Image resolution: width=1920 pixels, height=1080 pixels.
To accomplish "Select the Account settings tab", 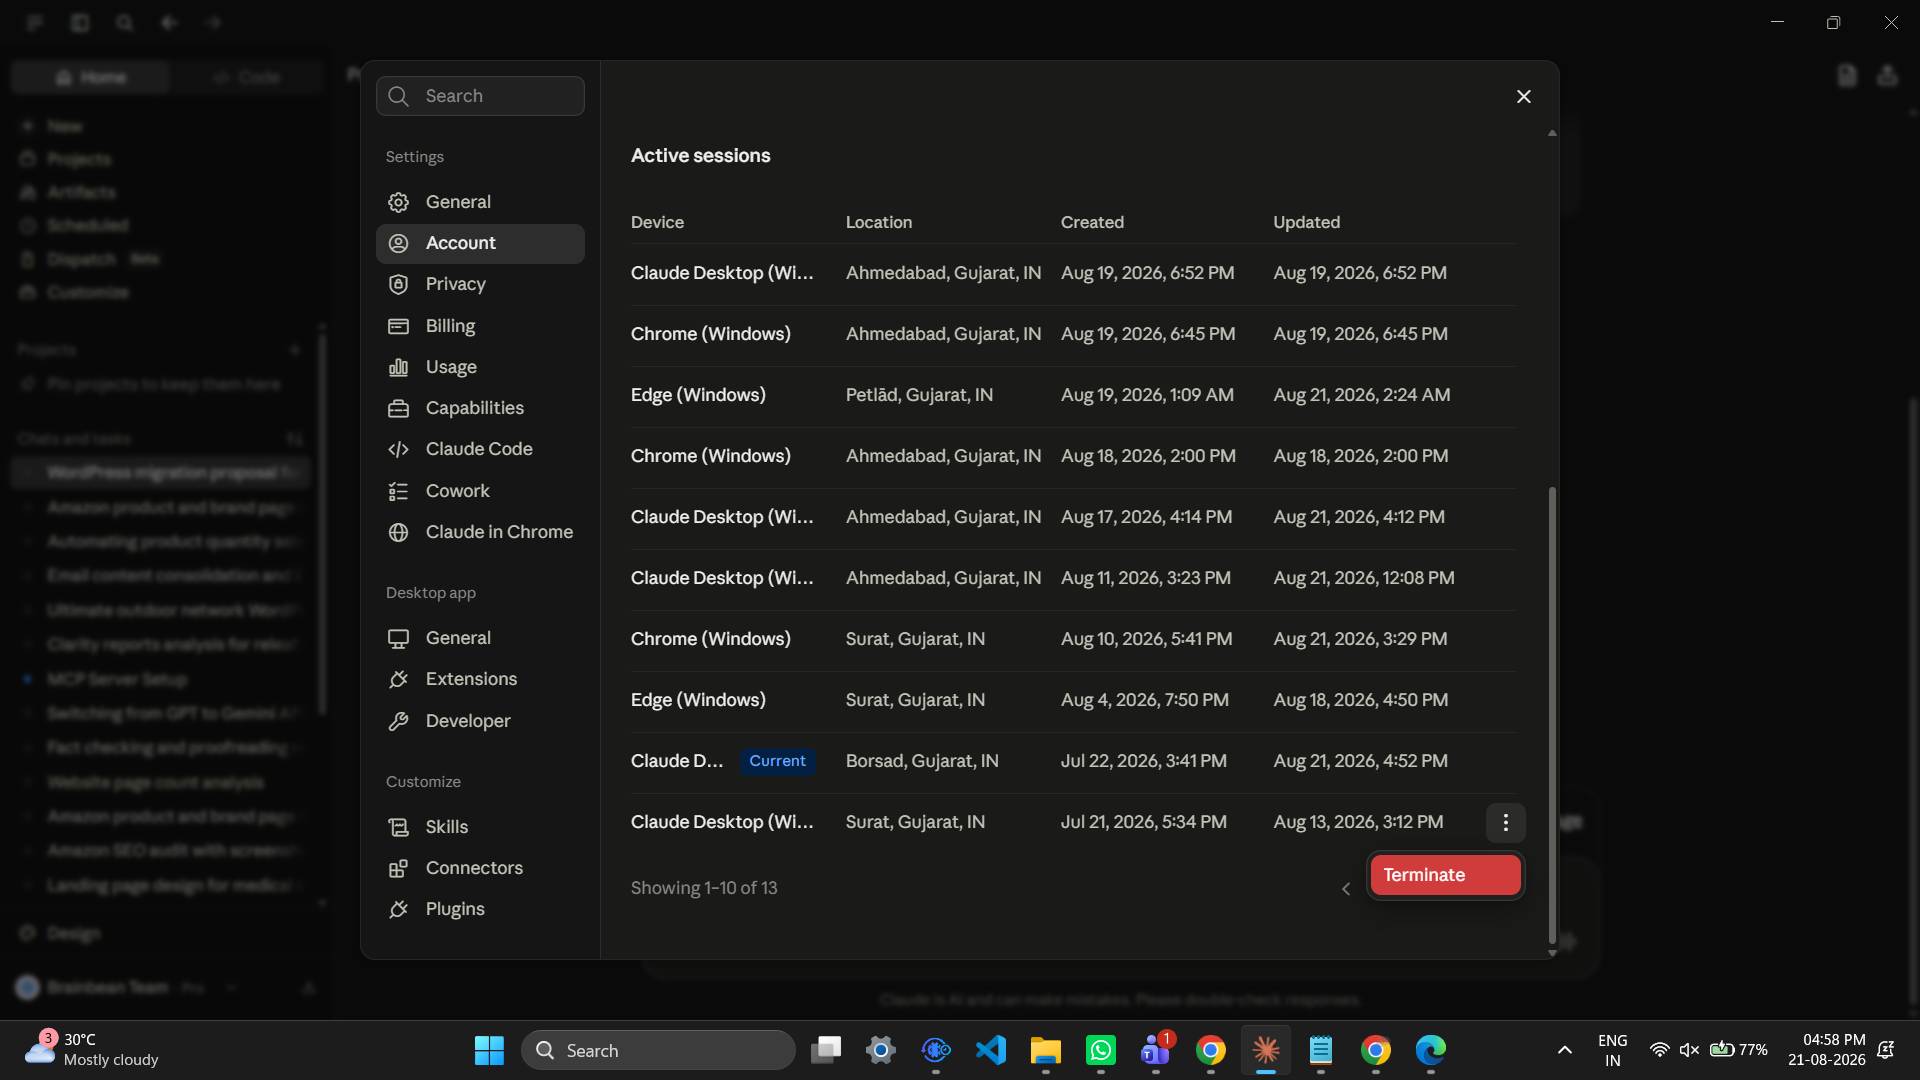I will click(480, 243).
